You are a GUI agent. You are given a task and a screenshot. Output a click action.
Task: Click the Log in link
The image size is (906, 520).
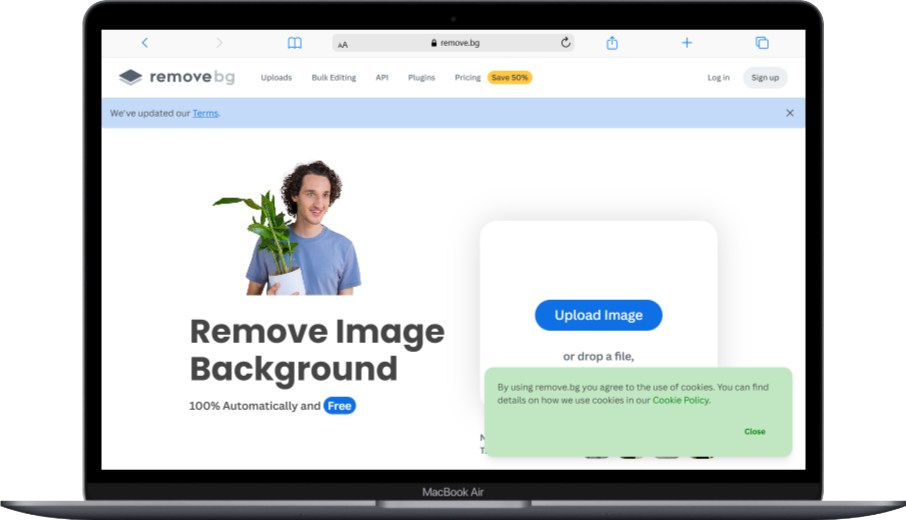[718, 77]
